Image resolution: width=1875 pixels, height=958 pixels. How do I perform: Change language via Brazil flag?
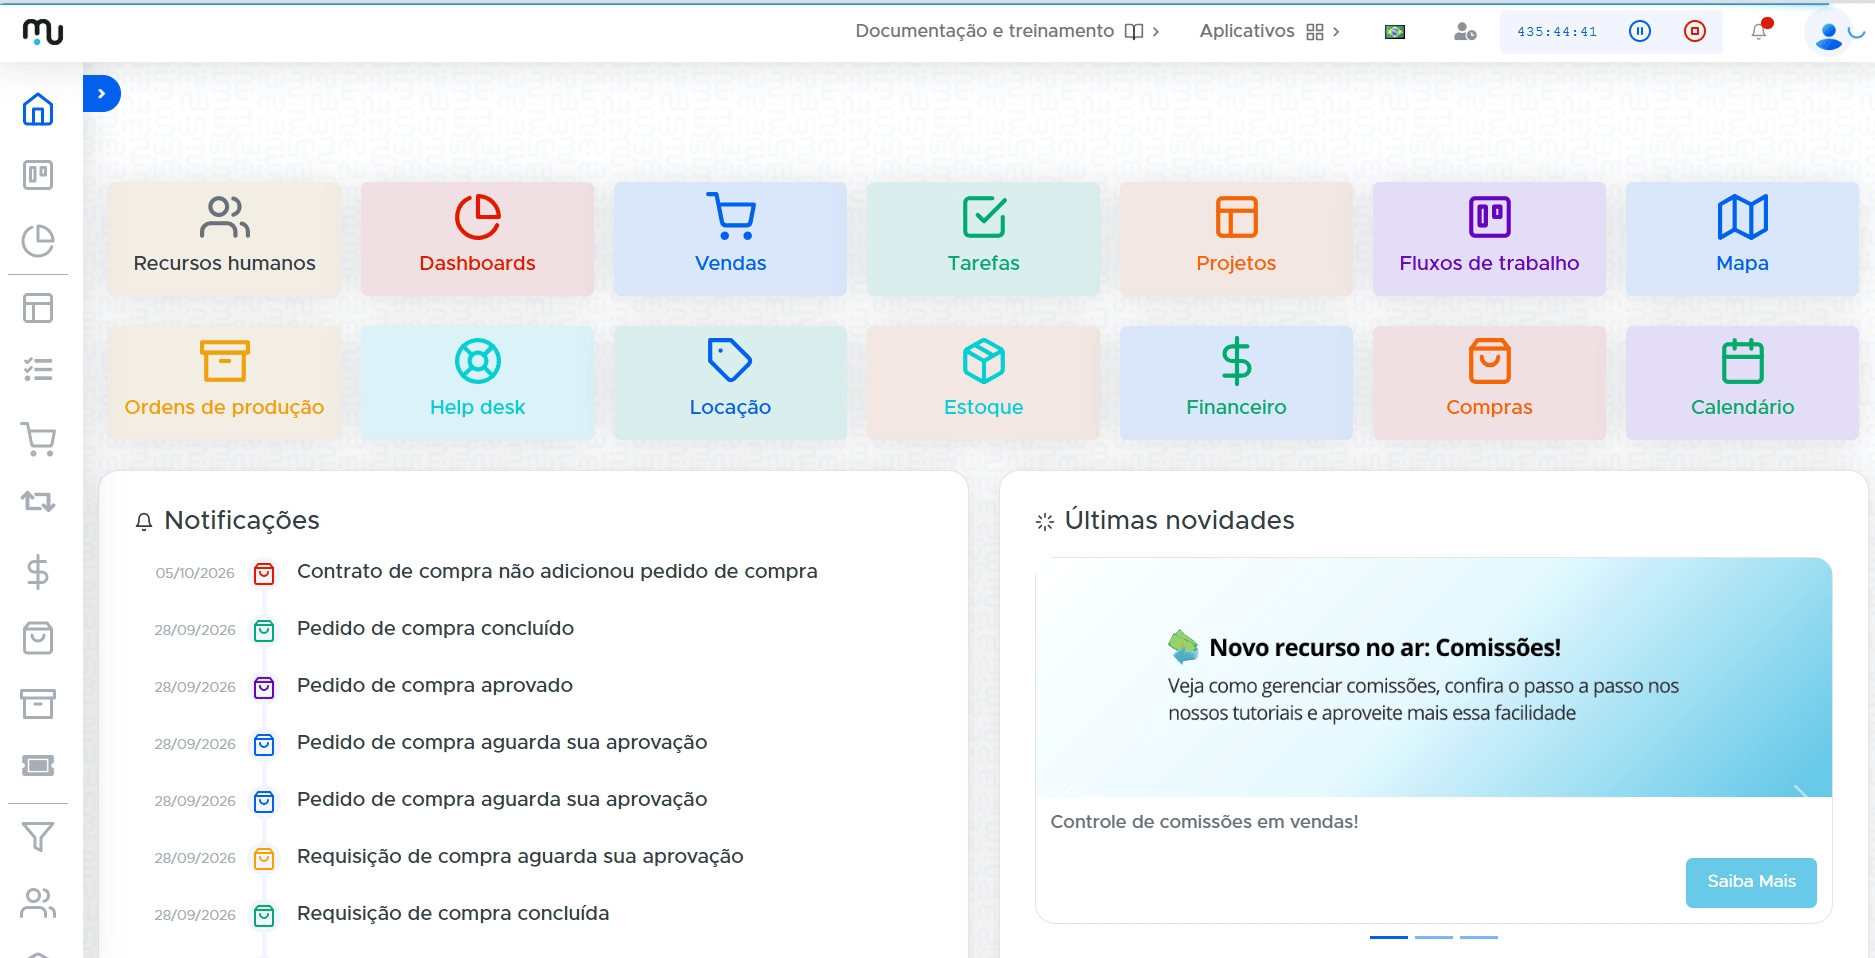coord(1395,32)
